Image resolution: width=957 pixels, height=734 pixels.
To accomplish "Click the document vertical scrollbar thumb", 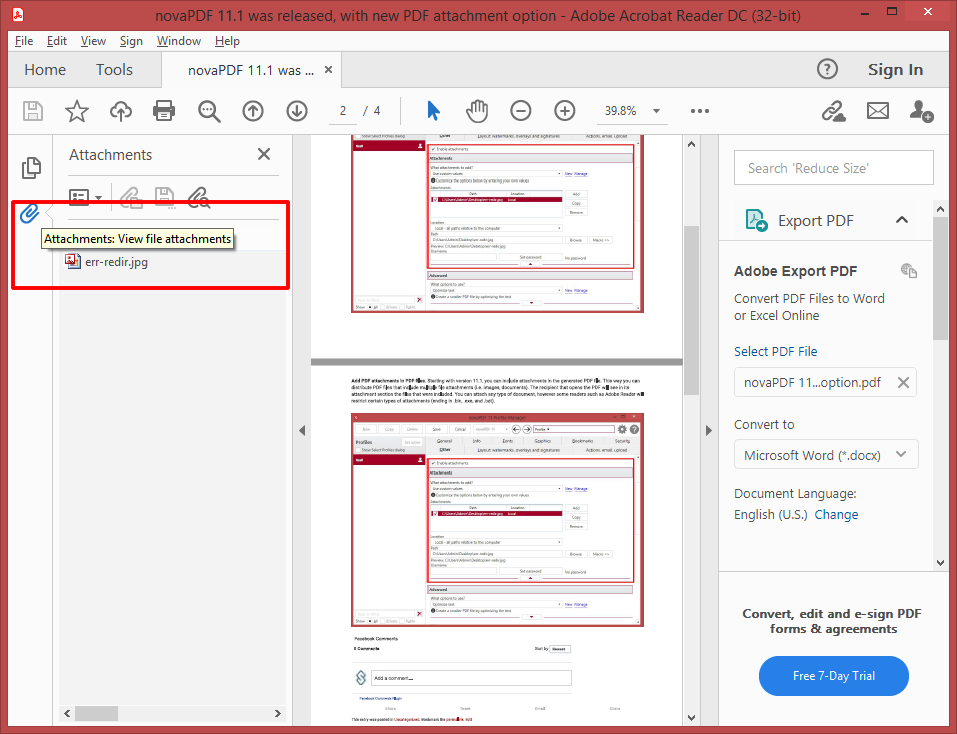I will click(x=691, y=310).
